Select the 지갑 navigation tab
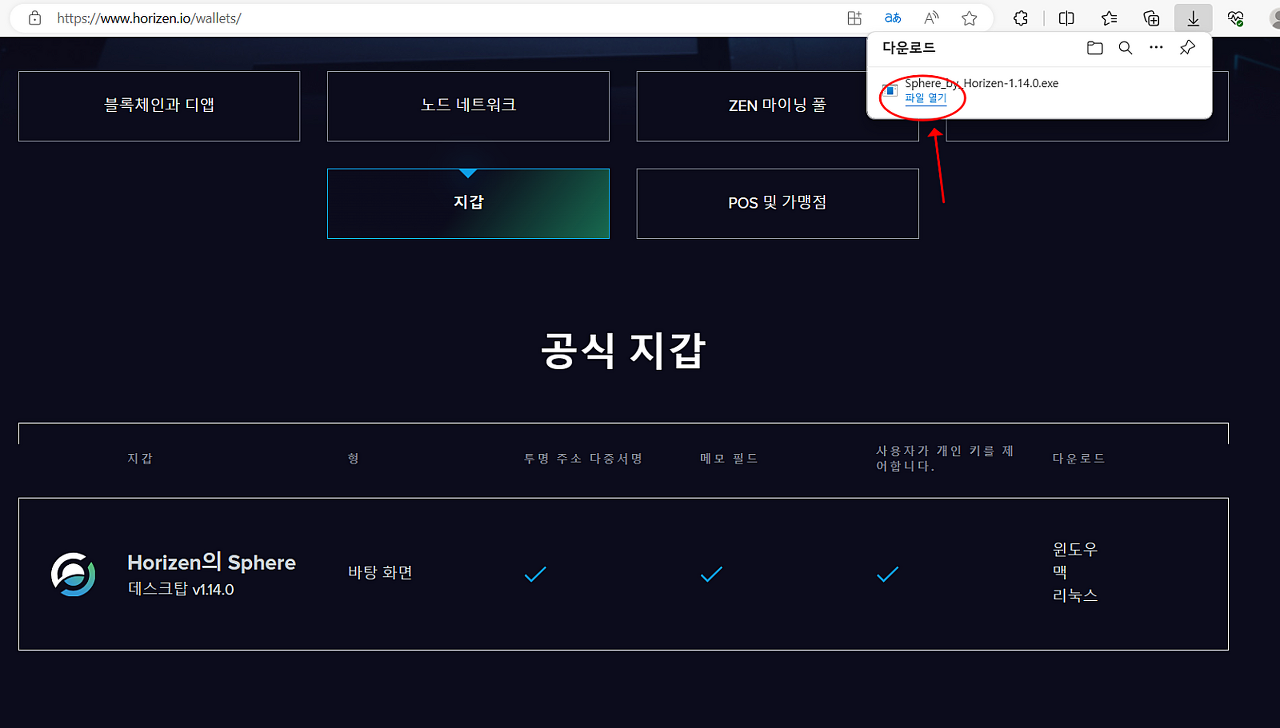Image resolution: width=1280 pixels, height=728 pixels. coord(468,203)
